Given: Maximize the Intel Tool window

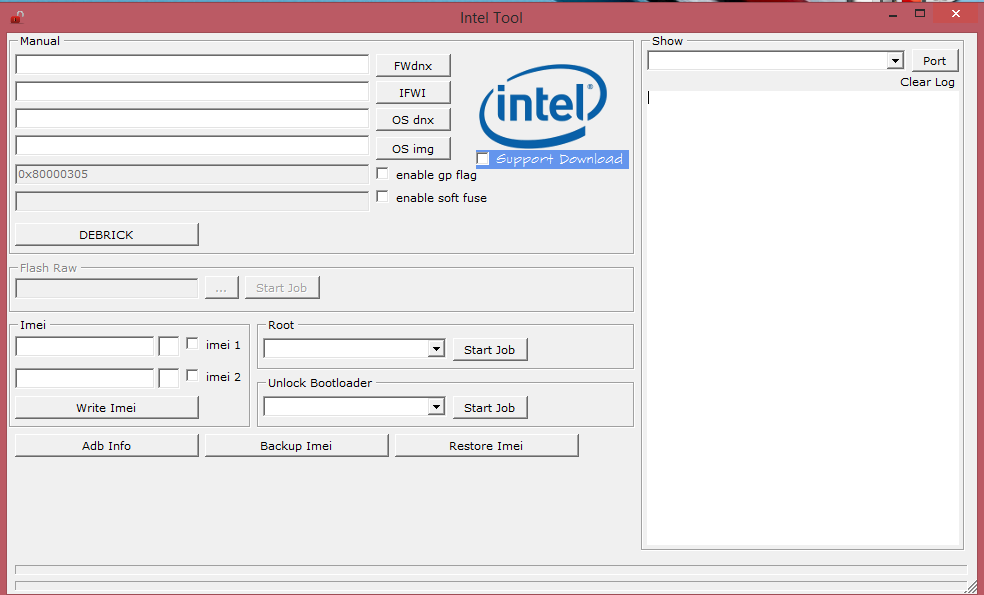Looking at the screenshot, I should pyautogui.click(x=920, y=14).
